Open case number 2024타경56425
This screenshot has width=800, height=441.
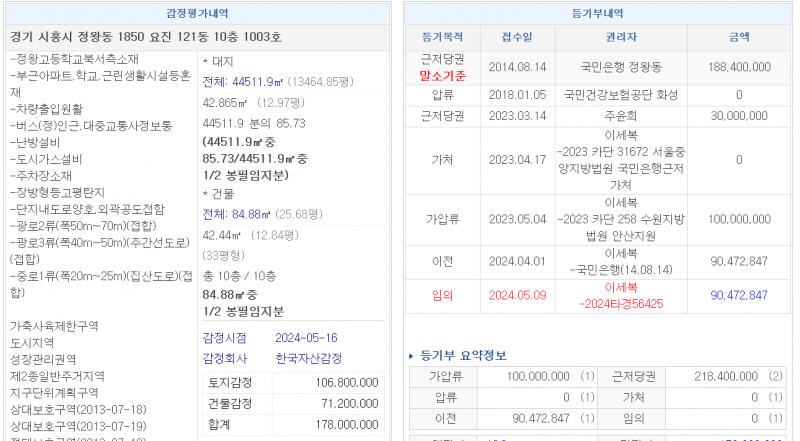click(622, 304)
